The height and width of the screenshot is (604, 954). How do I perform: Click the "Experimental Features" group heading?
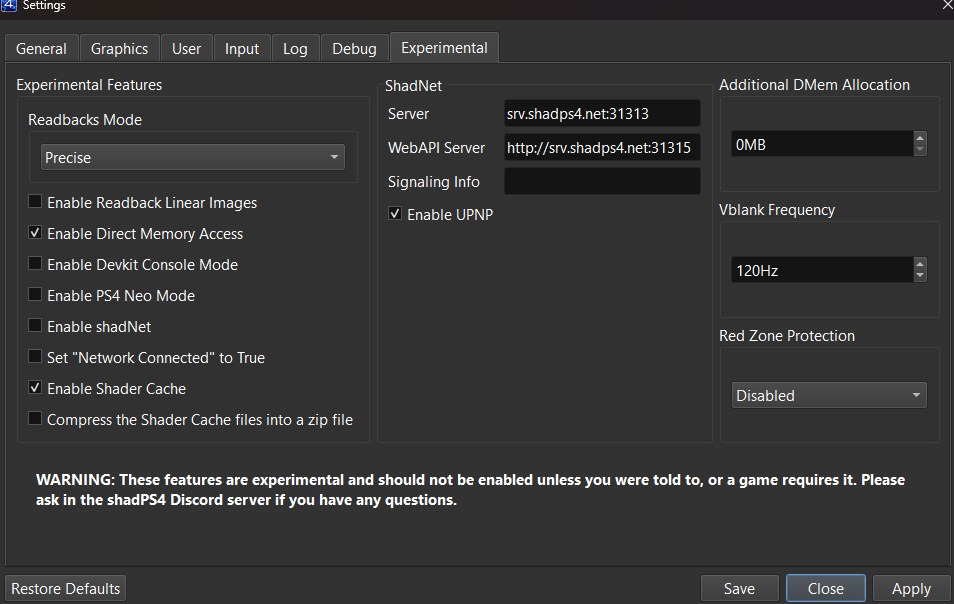coord(89,85)
